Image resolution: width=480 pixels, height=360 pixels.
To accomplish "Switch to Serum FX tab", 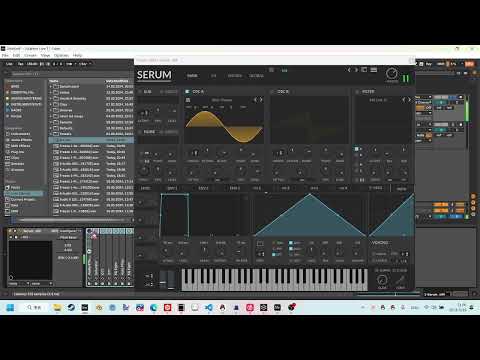I will tap(213, 76).
